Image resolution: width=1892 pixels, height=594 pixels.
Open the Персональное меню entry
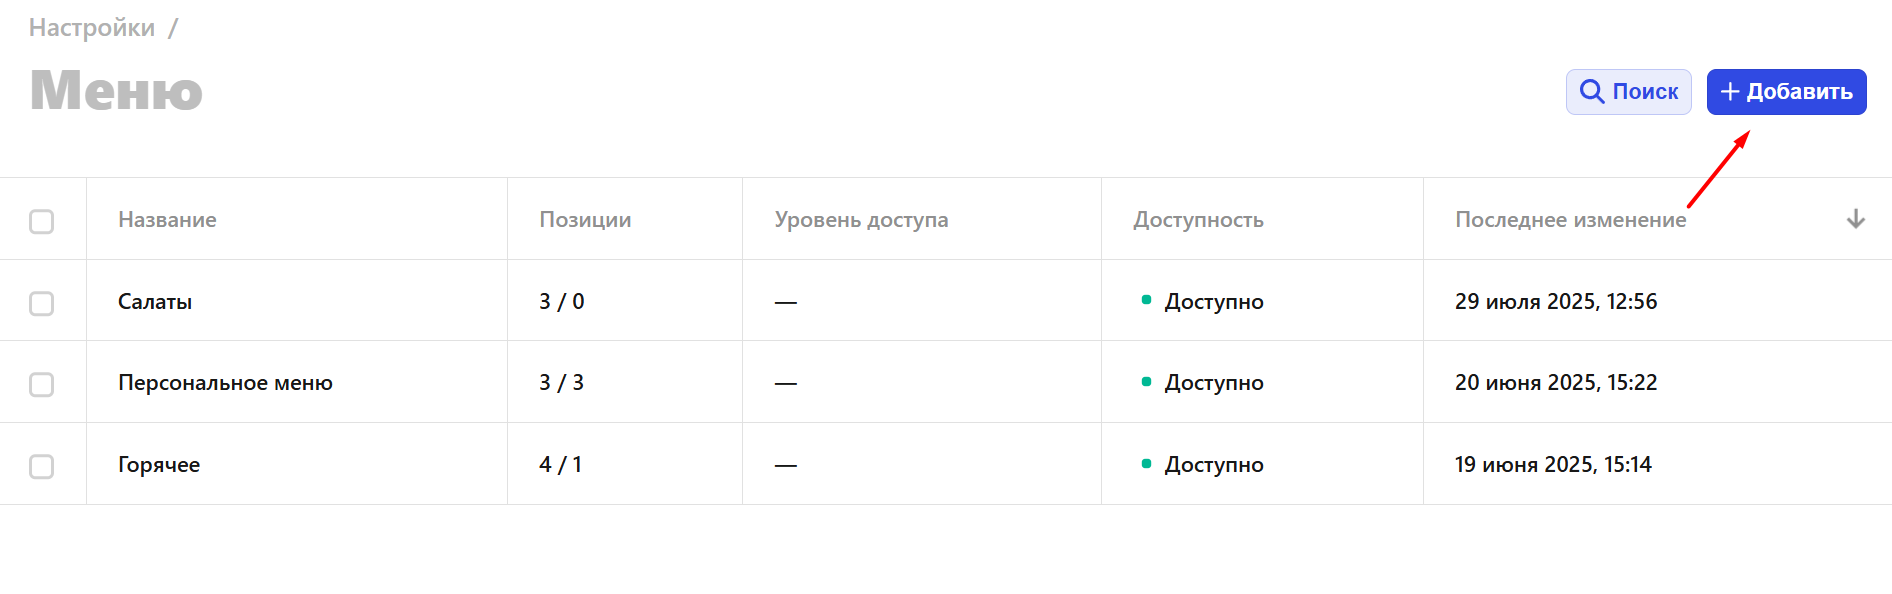(225, 383)
